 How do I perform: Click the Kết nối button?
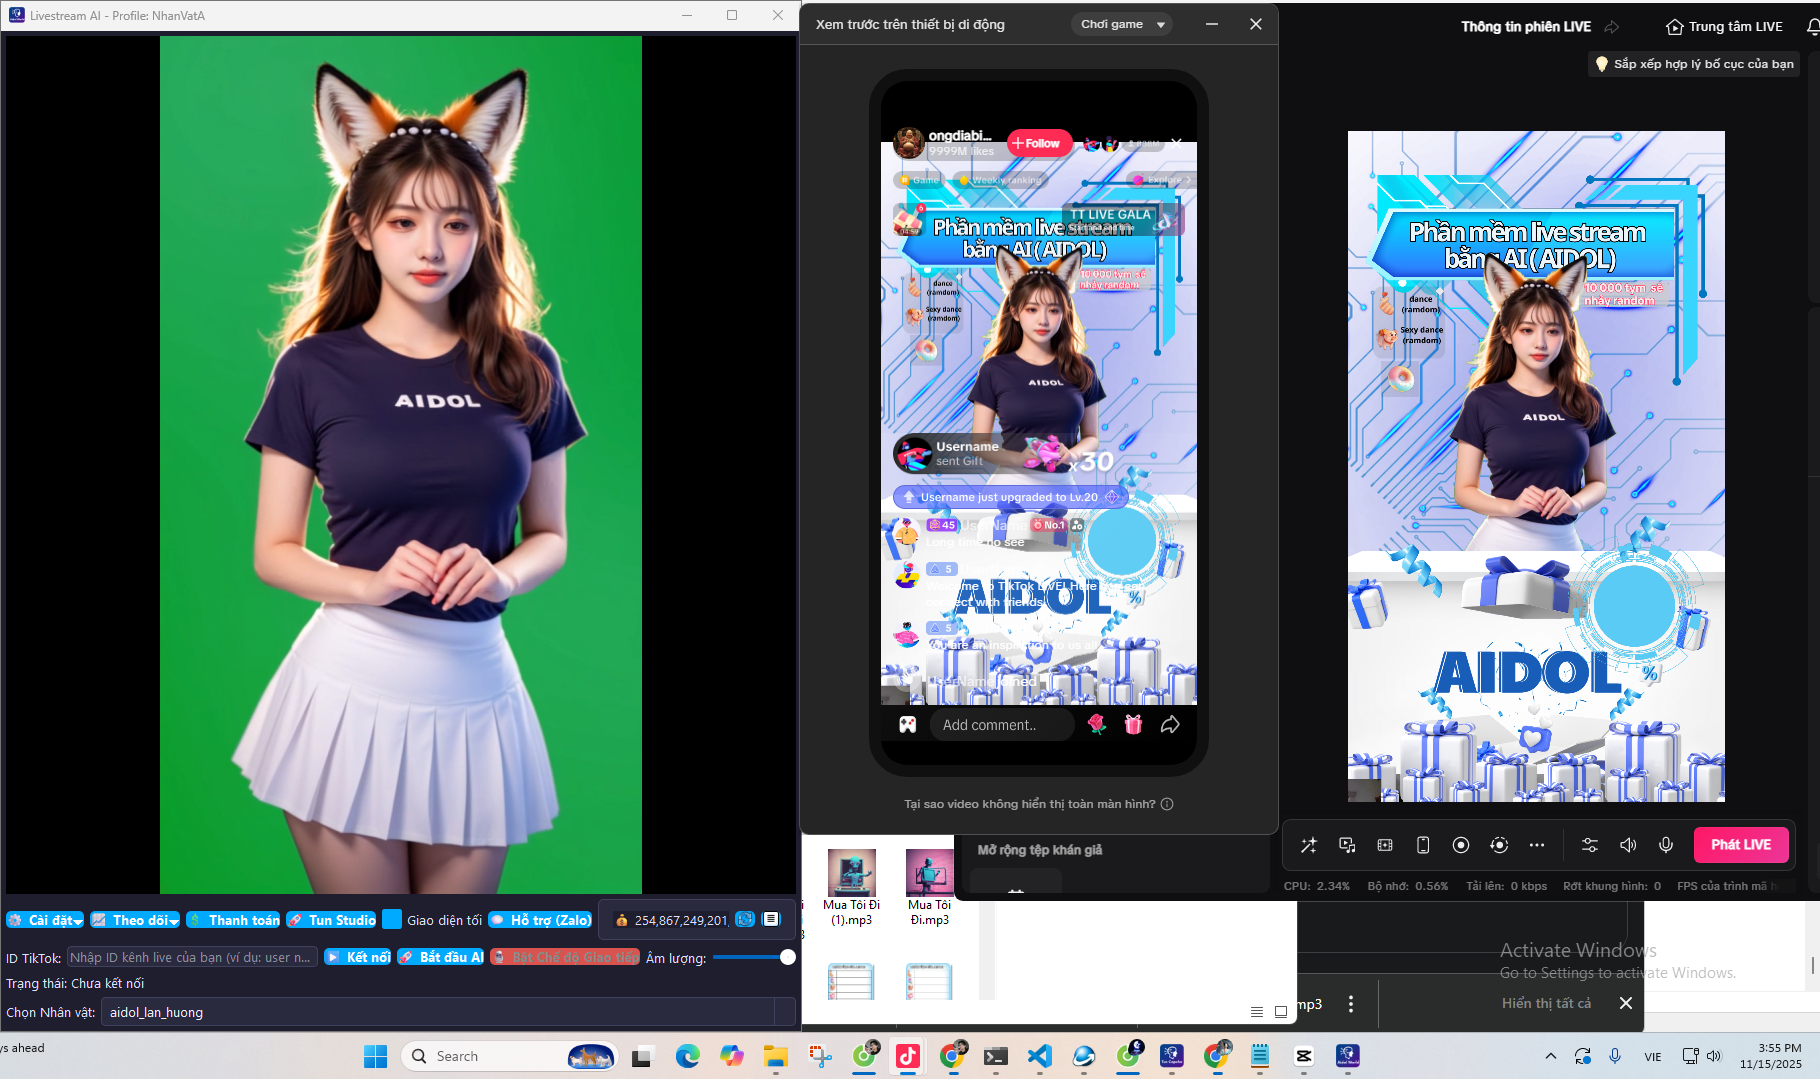[x=358, y=957]
